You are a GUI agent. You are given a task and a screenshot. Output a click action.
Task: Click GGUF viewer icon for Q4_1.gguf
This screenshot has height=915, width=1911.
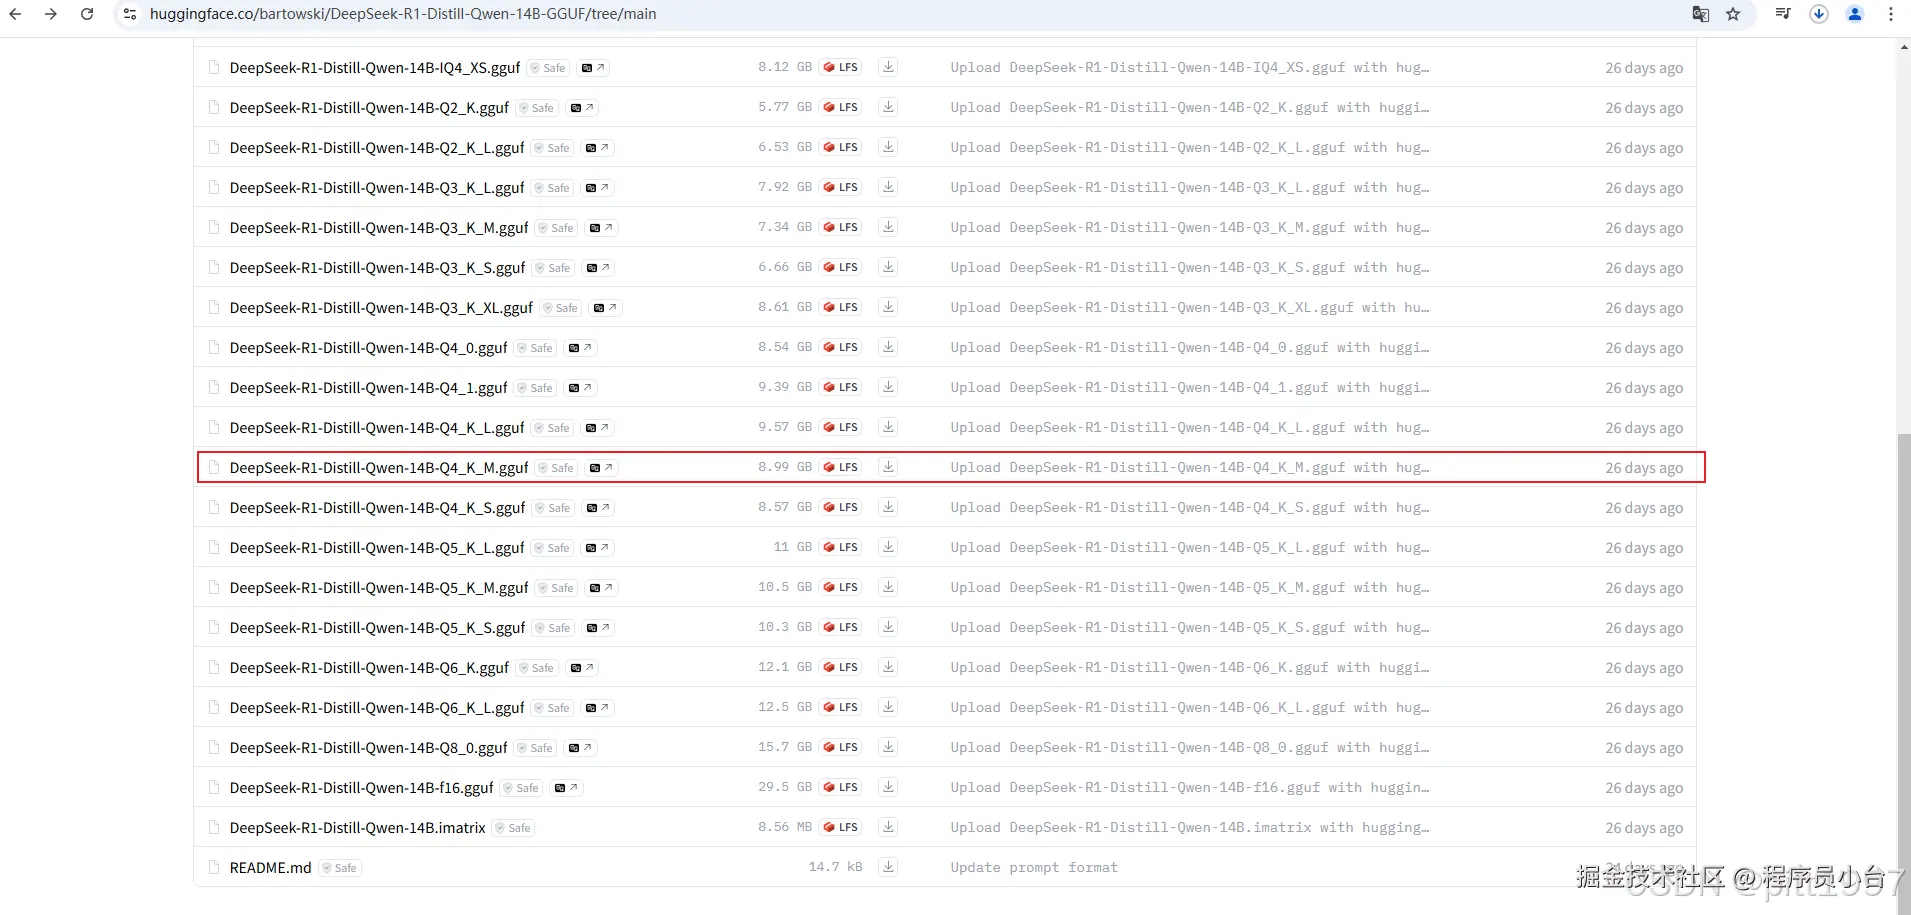(580, 388)
